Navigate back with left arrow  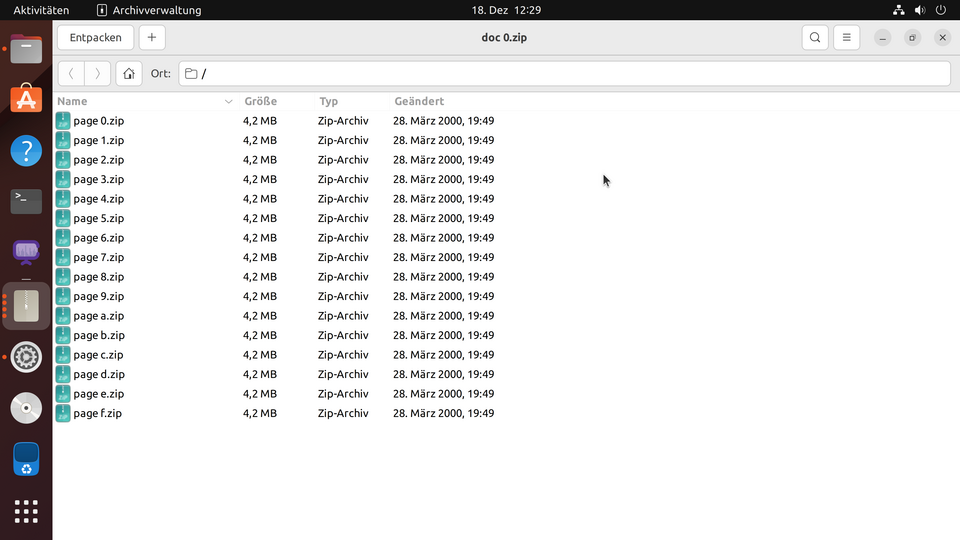coord(71,74)
